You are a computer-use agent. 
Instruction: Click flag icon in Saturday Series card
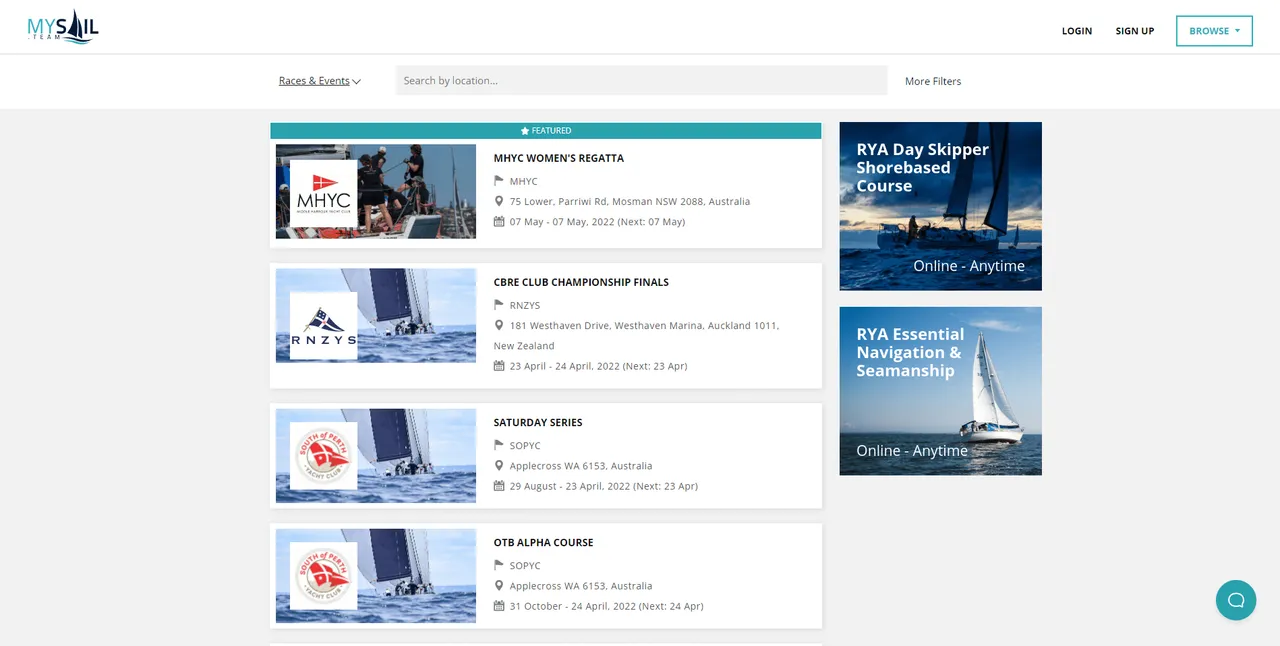(499, 445)
